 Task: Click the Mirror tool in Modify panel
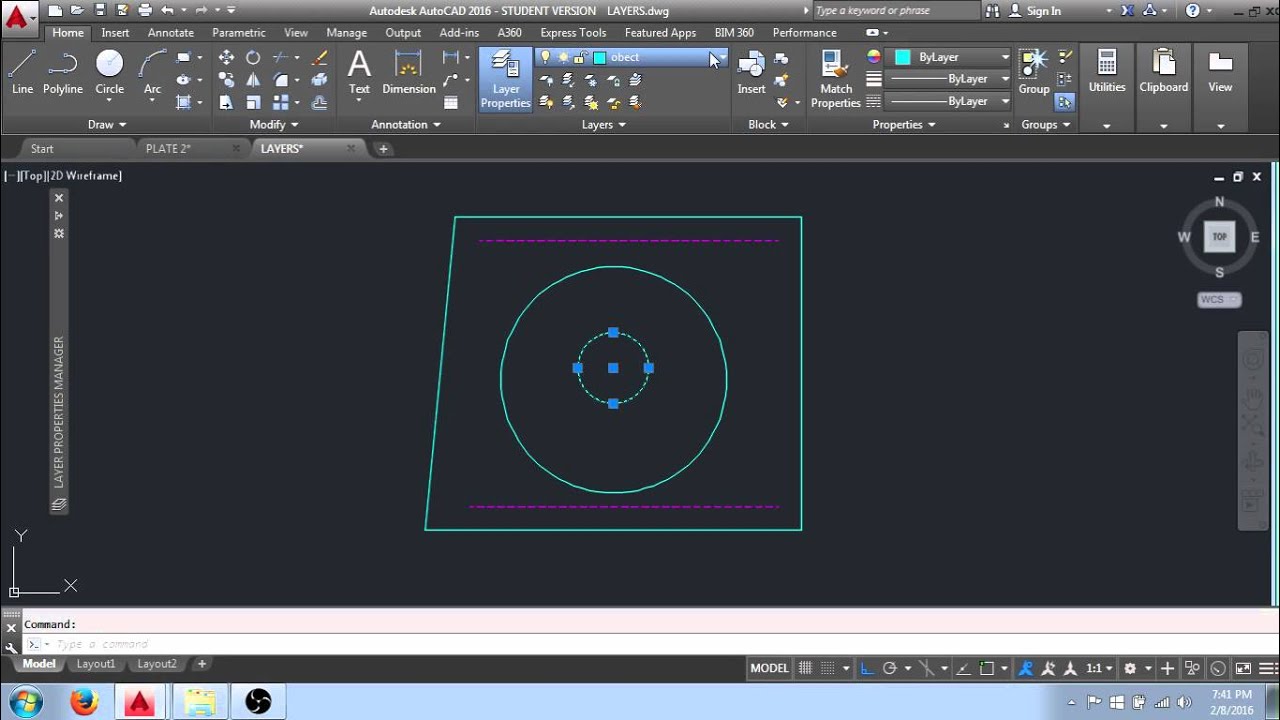click(253, 80)
